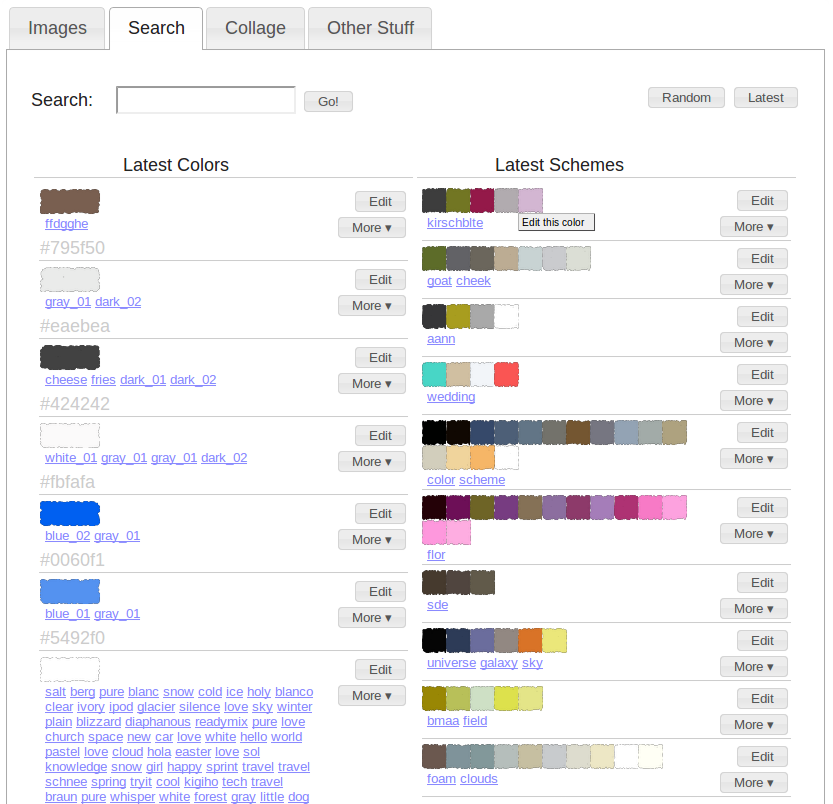Image resolution: width=833 pixels, height=804 pixels.
Task: Click the light blue #5492f0 swatch
Action: (70, 591)
